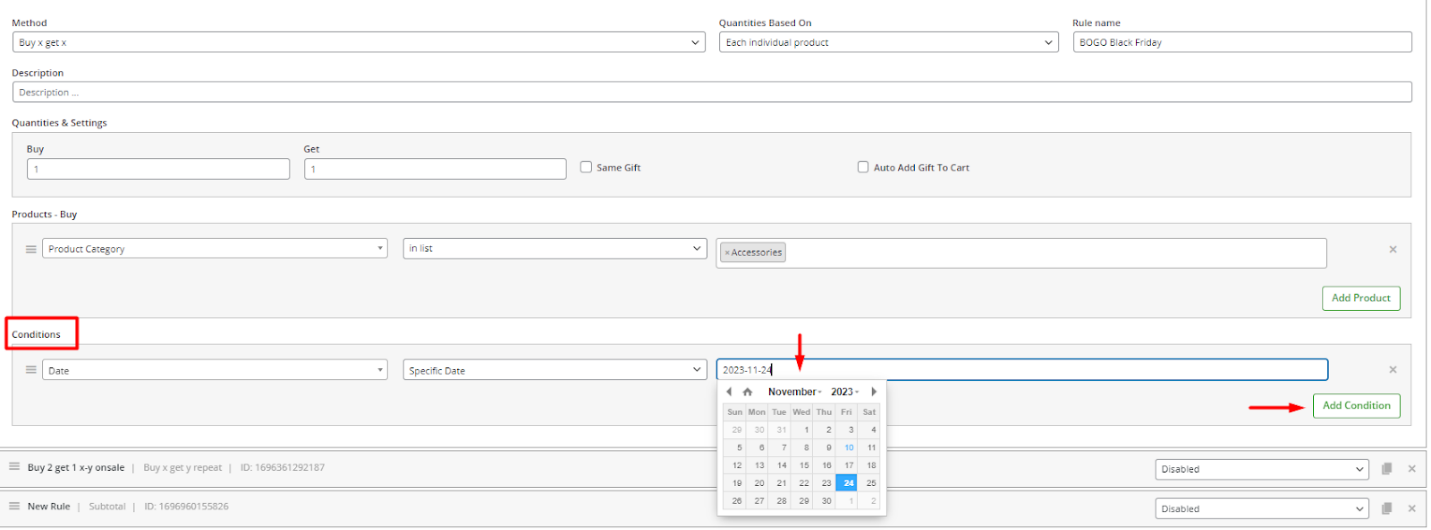Open the Specific Date condition dropdown

[555, 370]
